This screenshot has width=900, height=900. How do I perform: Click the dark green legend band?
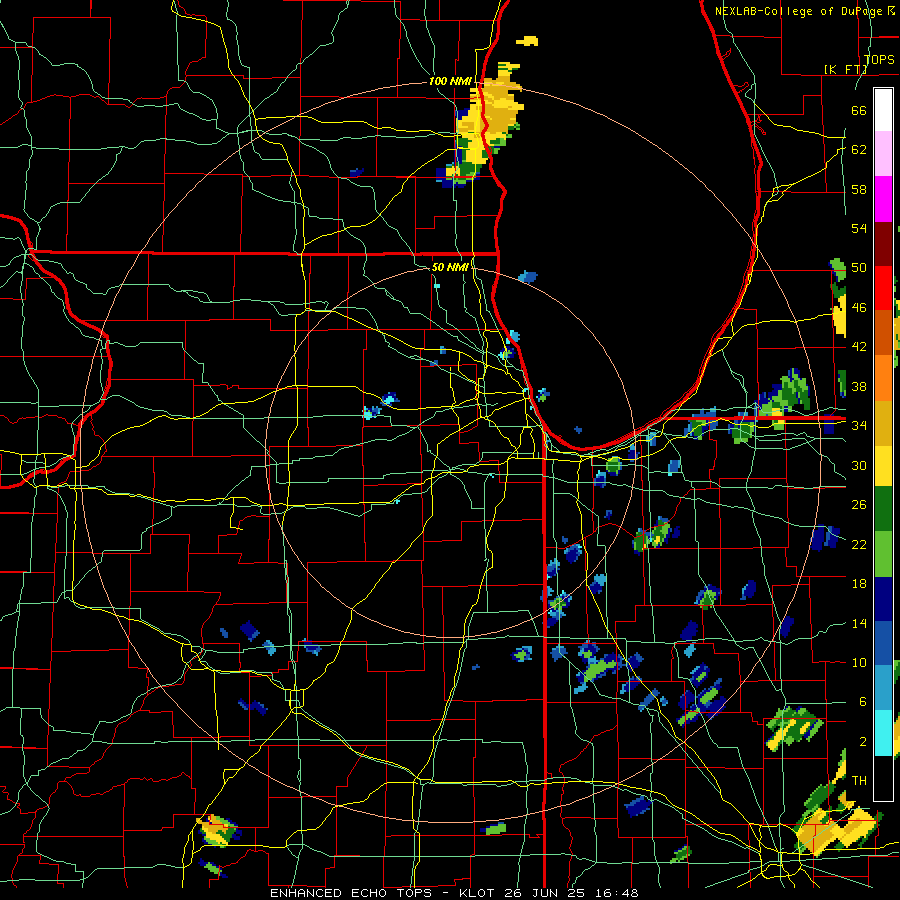point(883,509)
